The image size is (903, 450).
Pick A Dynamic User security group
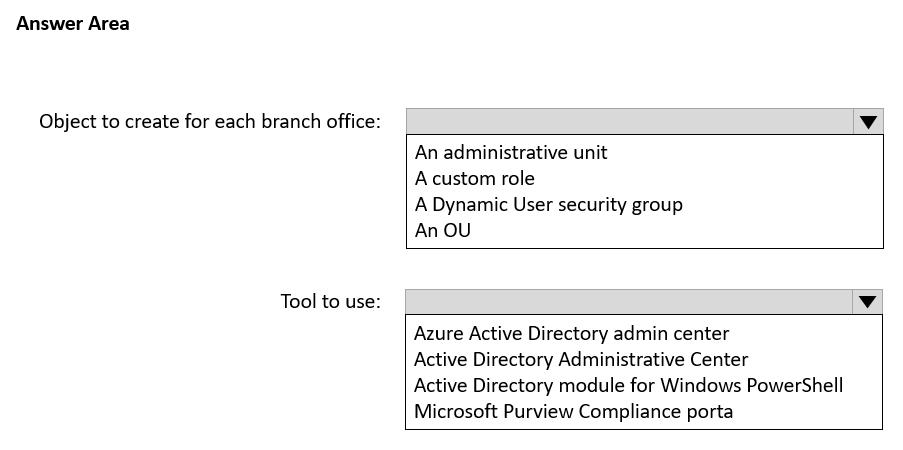(x=549, y=204)
